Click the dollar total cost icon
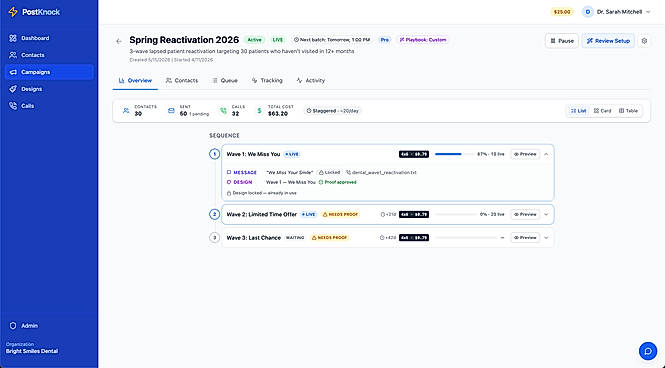Viewport: 665px width, 368px height. point(259,111)
